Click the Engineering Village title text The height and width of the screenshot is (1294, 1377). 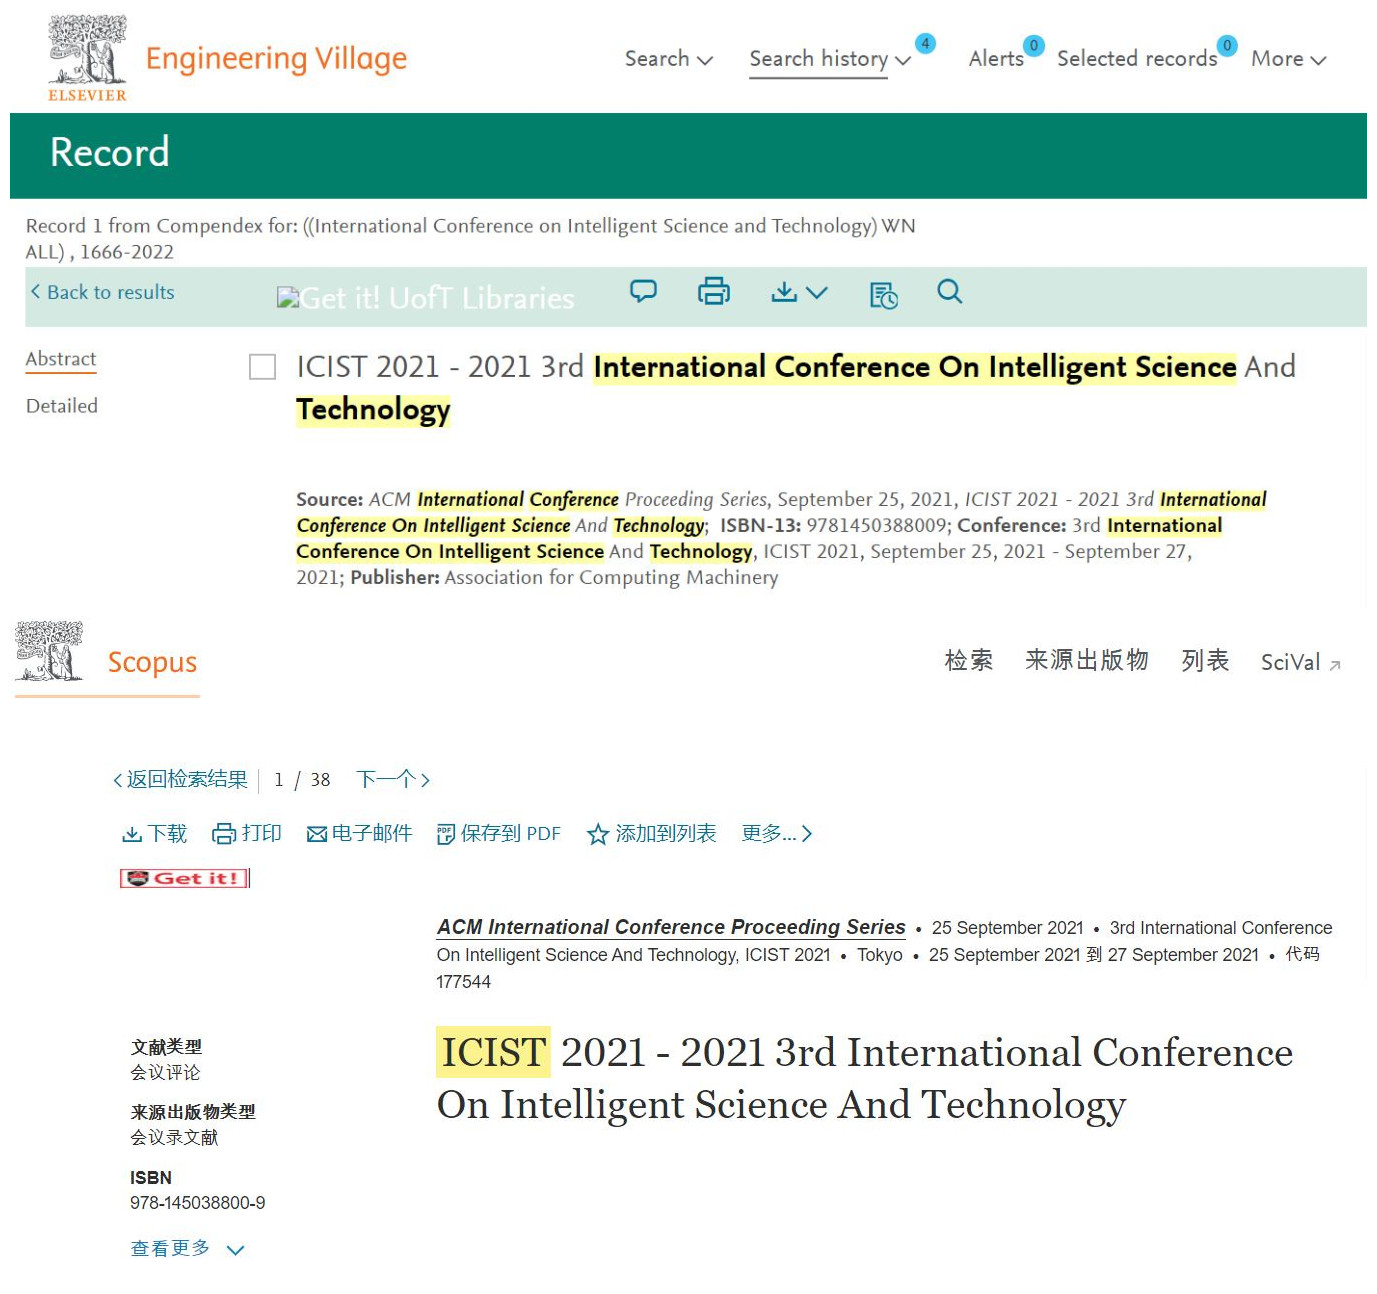click(x=276, y=60)
